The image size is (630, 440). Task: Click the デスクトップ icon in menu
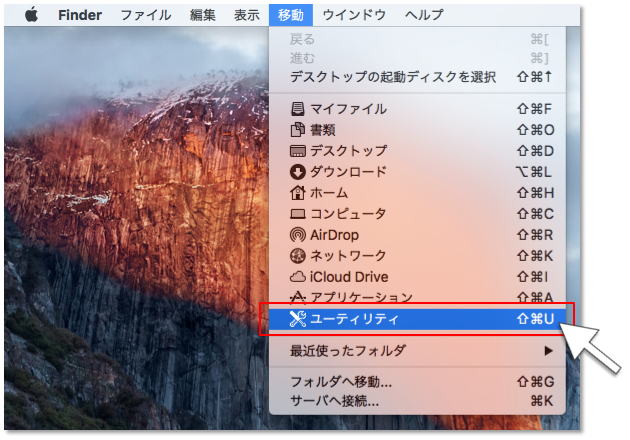pyautogui.click(x=297, y=151)
